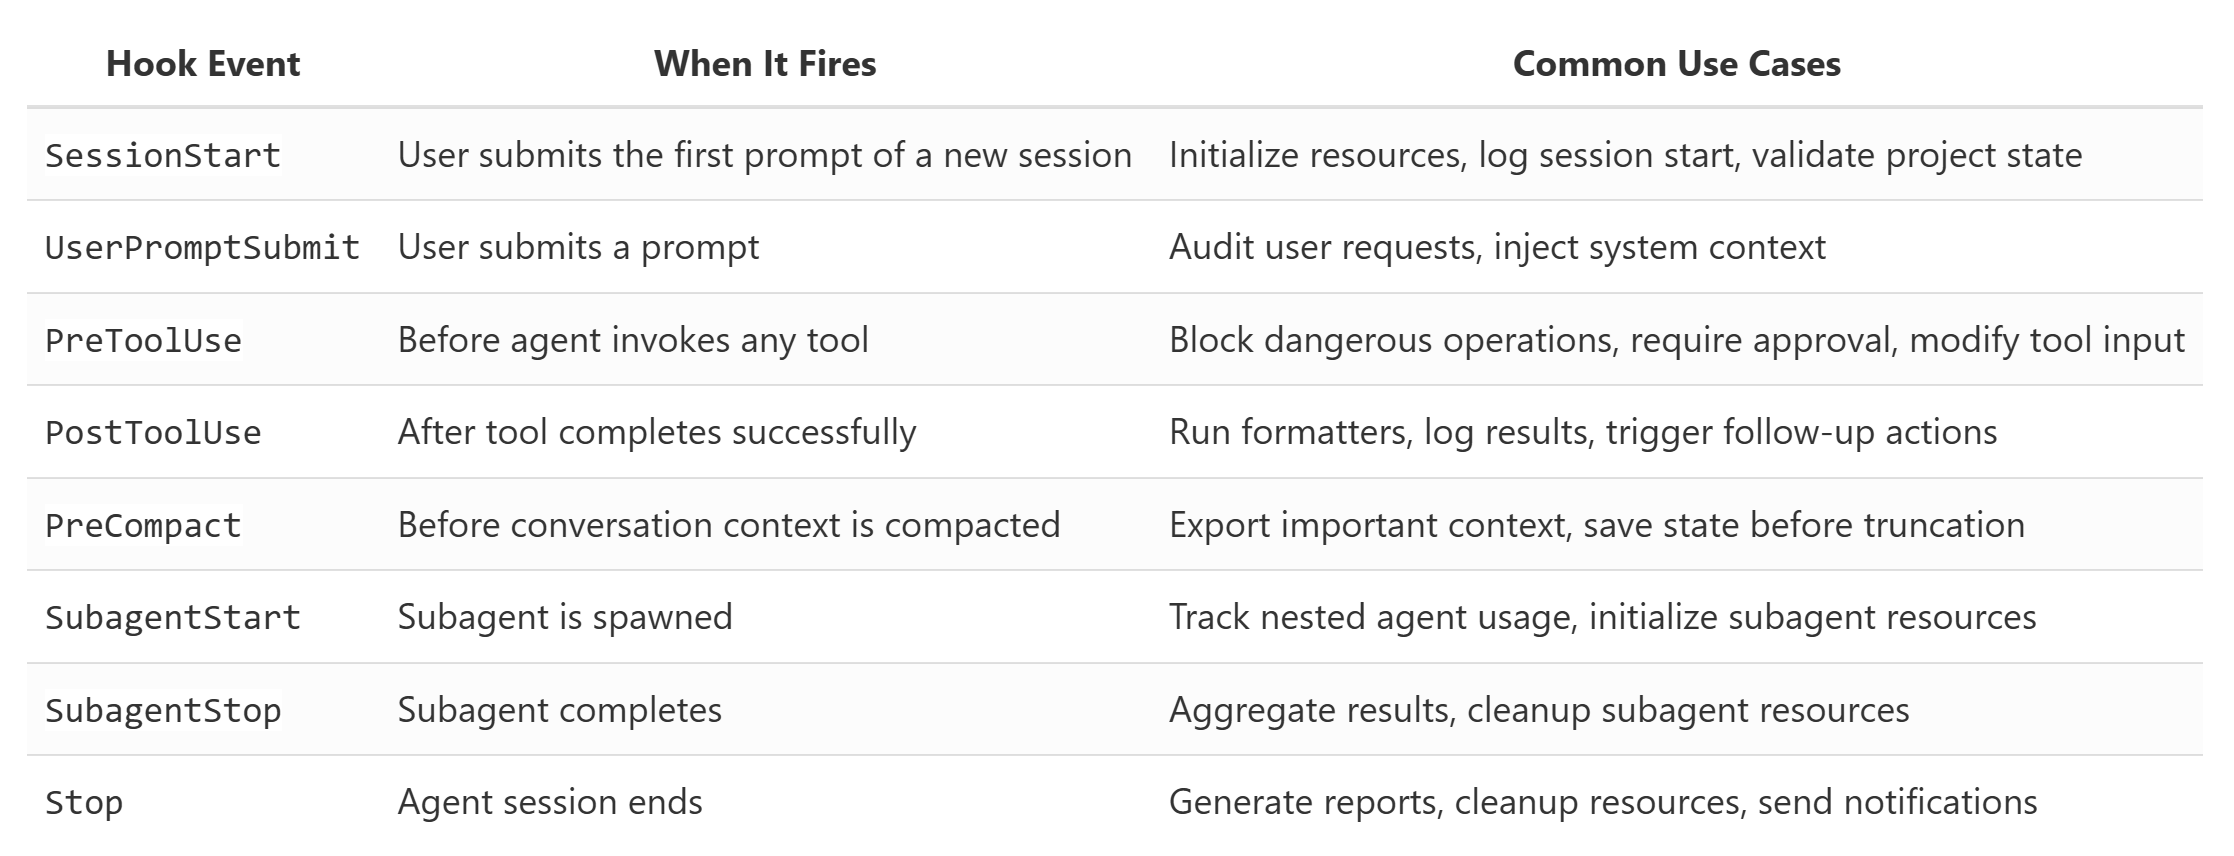Select the UserPromptSubmit code label
The image size is (2234, 856).
tap(202, 247)
